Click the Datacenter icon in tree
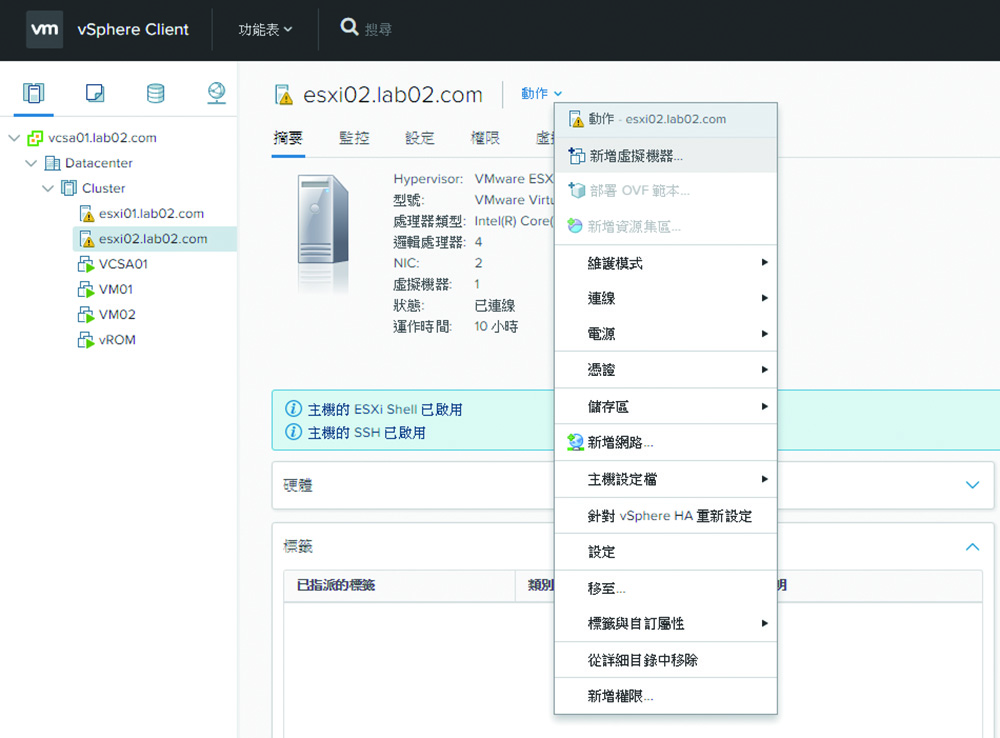This screenshot has width=1000, height=738. (52, 163)
